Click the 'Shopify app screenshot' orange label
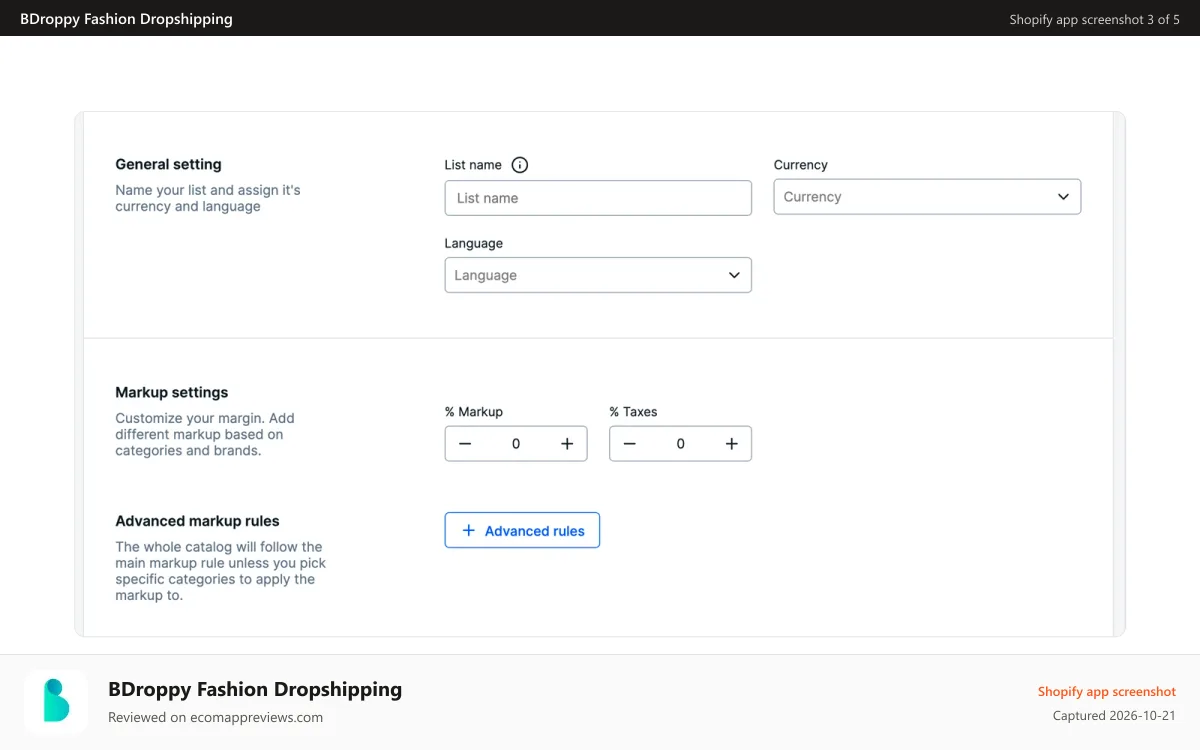This screenshot has width=1200, height=750. coord(1107,692)
